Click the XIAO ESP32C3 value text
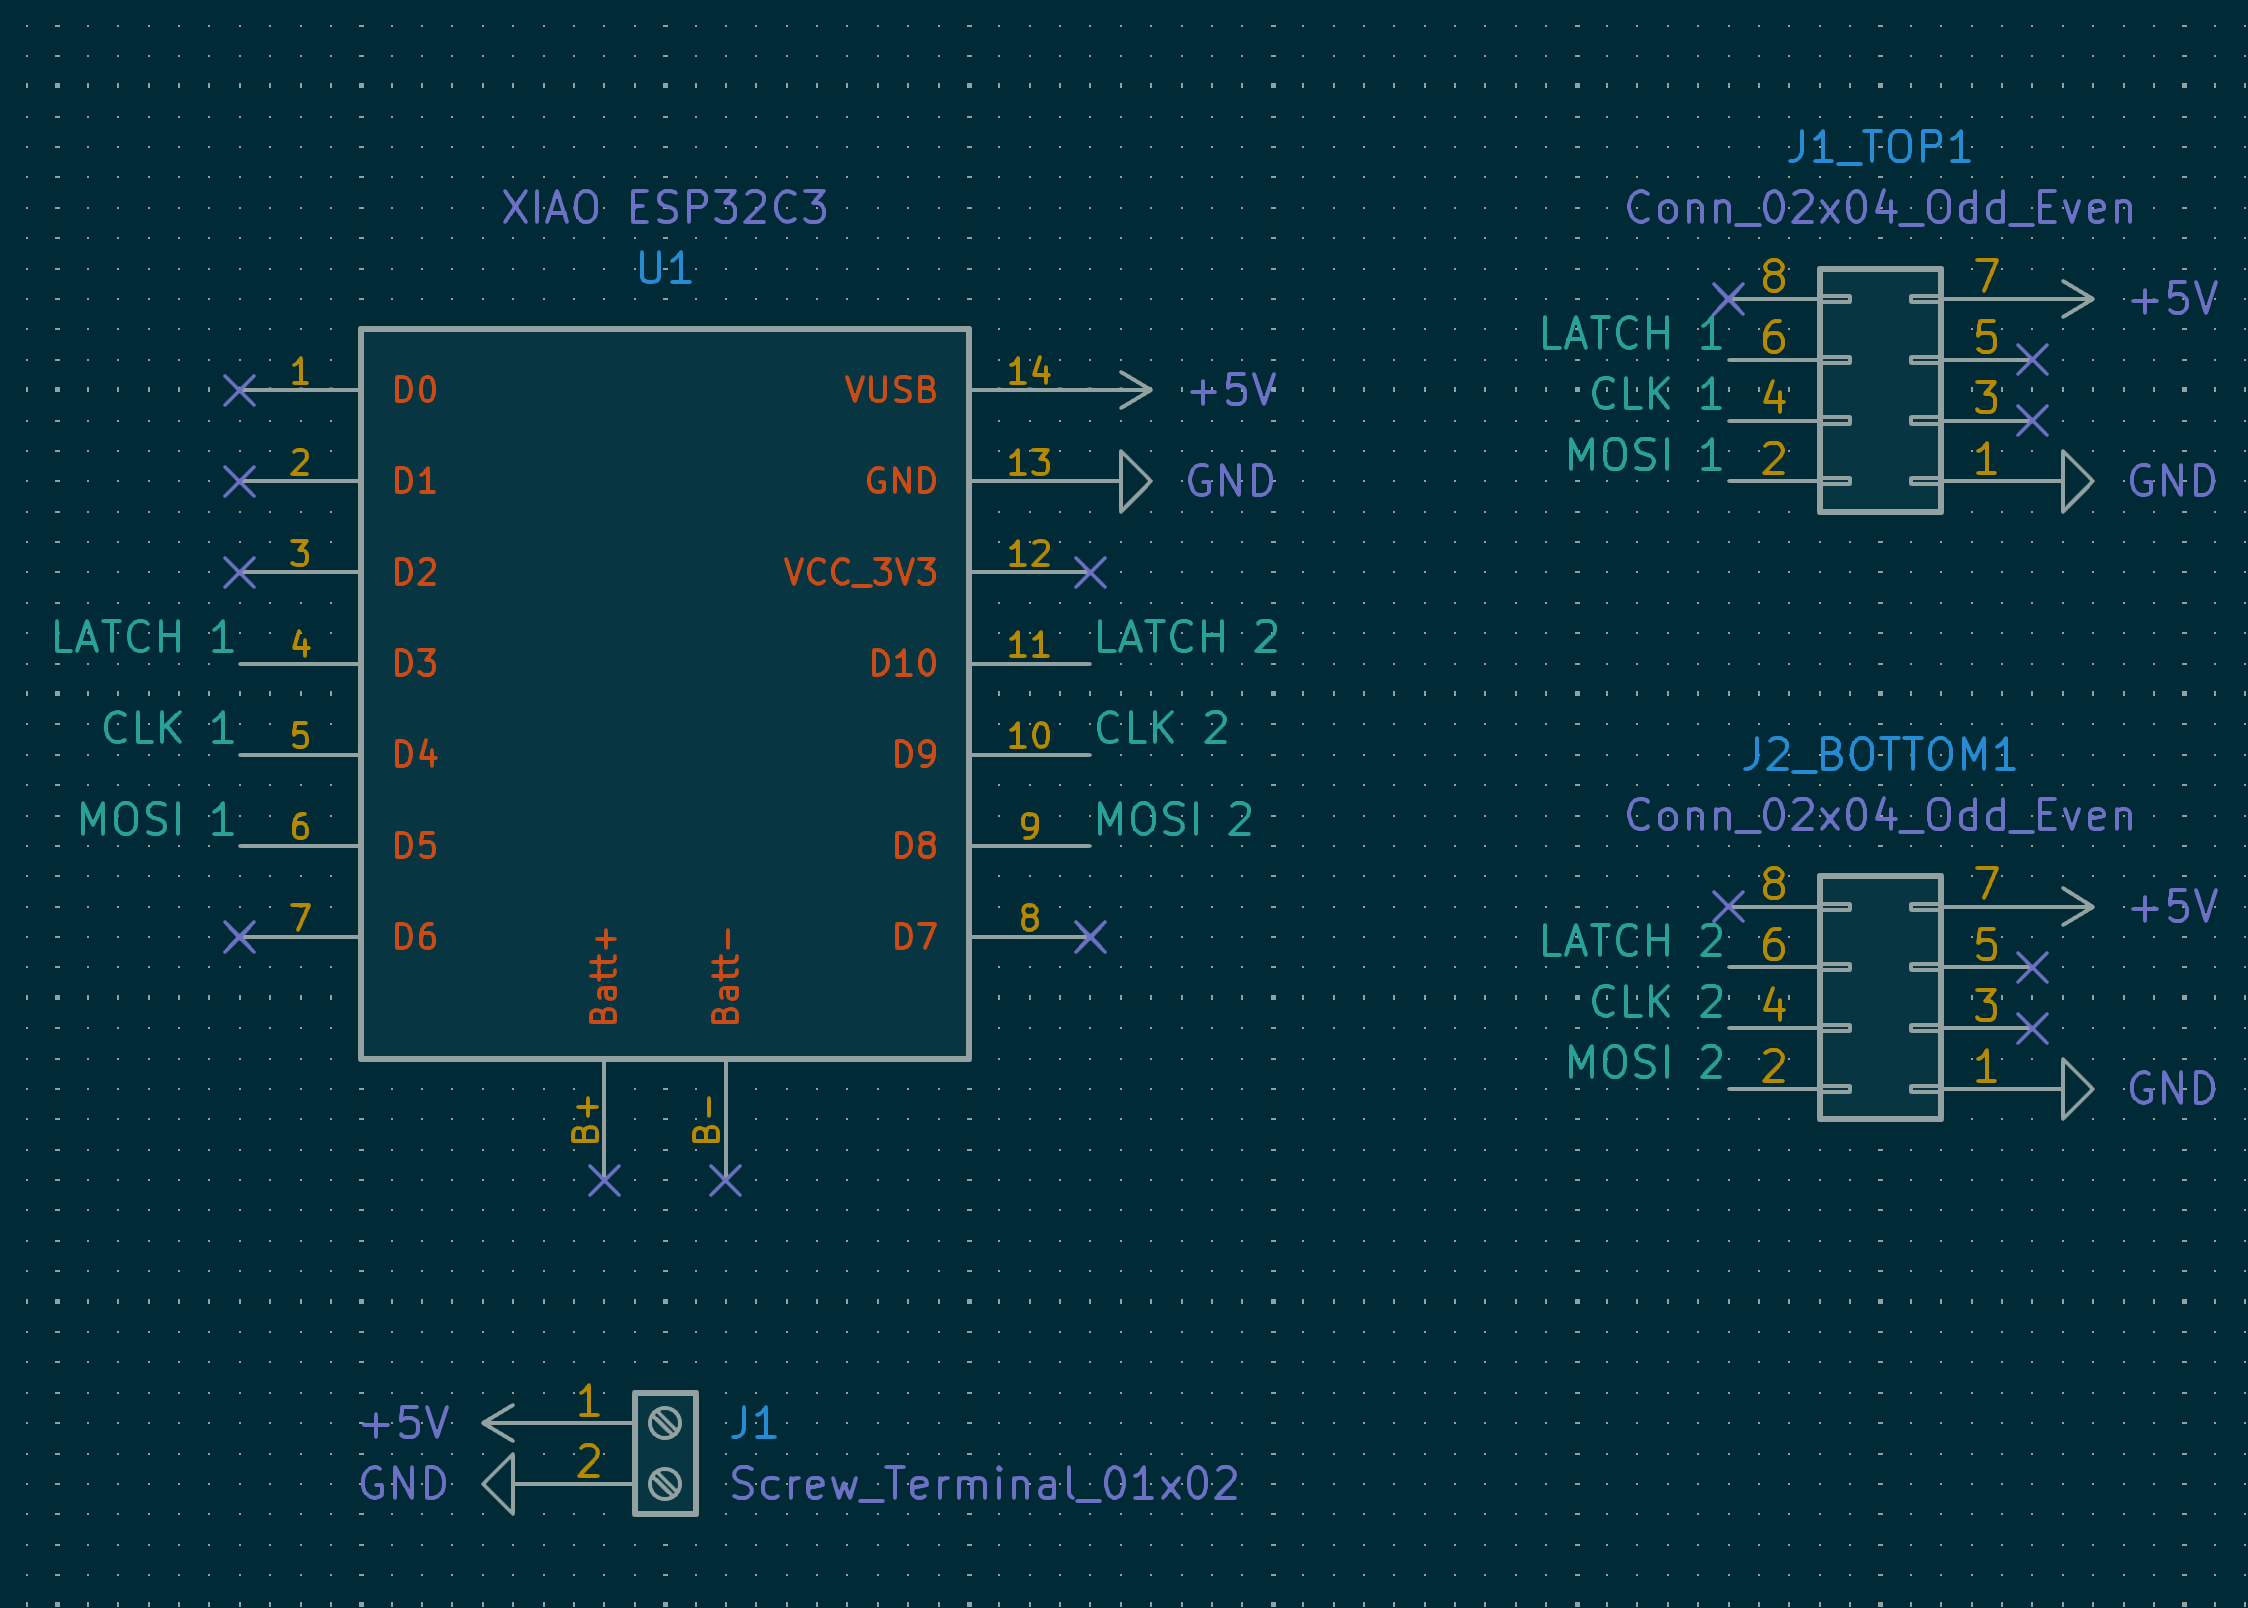The image size is (2248, 1608). [665, 208]
